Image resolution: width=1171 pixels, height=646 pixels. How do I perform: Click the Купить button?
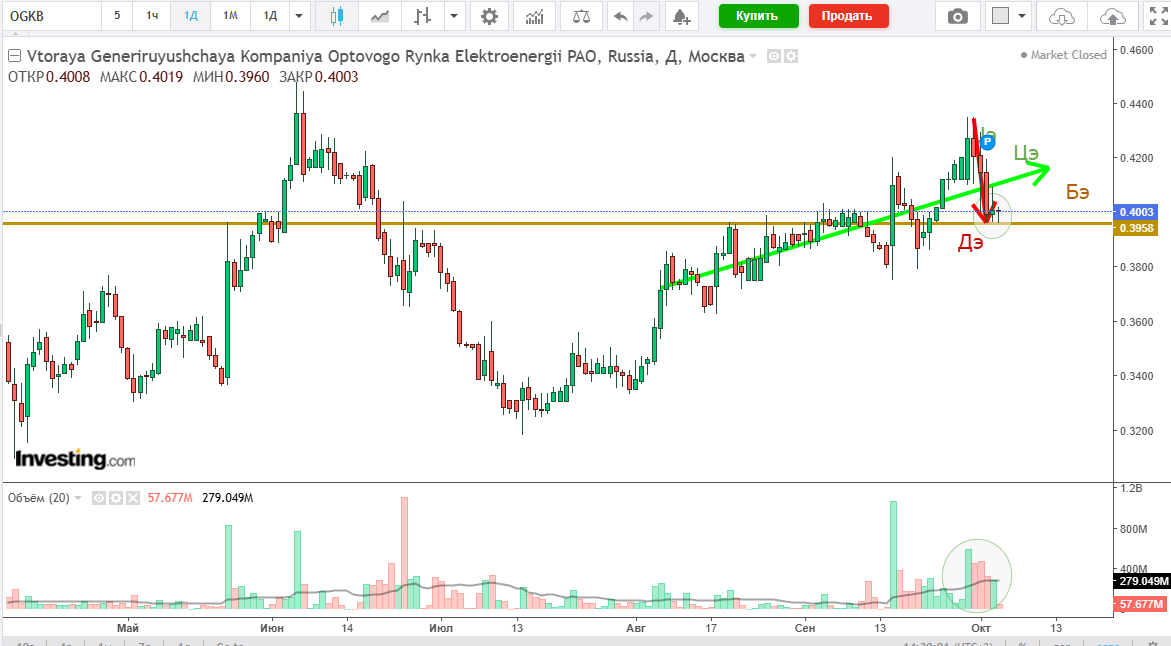coord(758,16)
